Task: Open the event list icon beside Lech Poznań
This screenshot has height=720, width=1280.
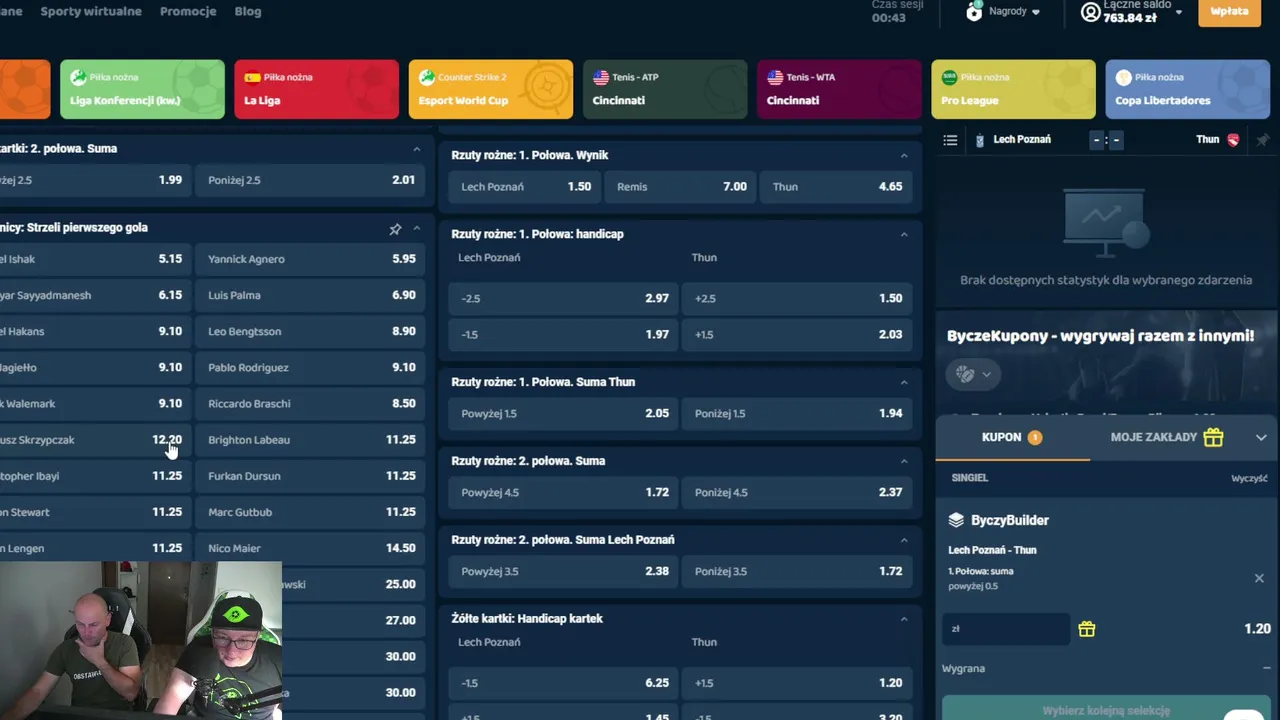Action: (x=950, y=140)
